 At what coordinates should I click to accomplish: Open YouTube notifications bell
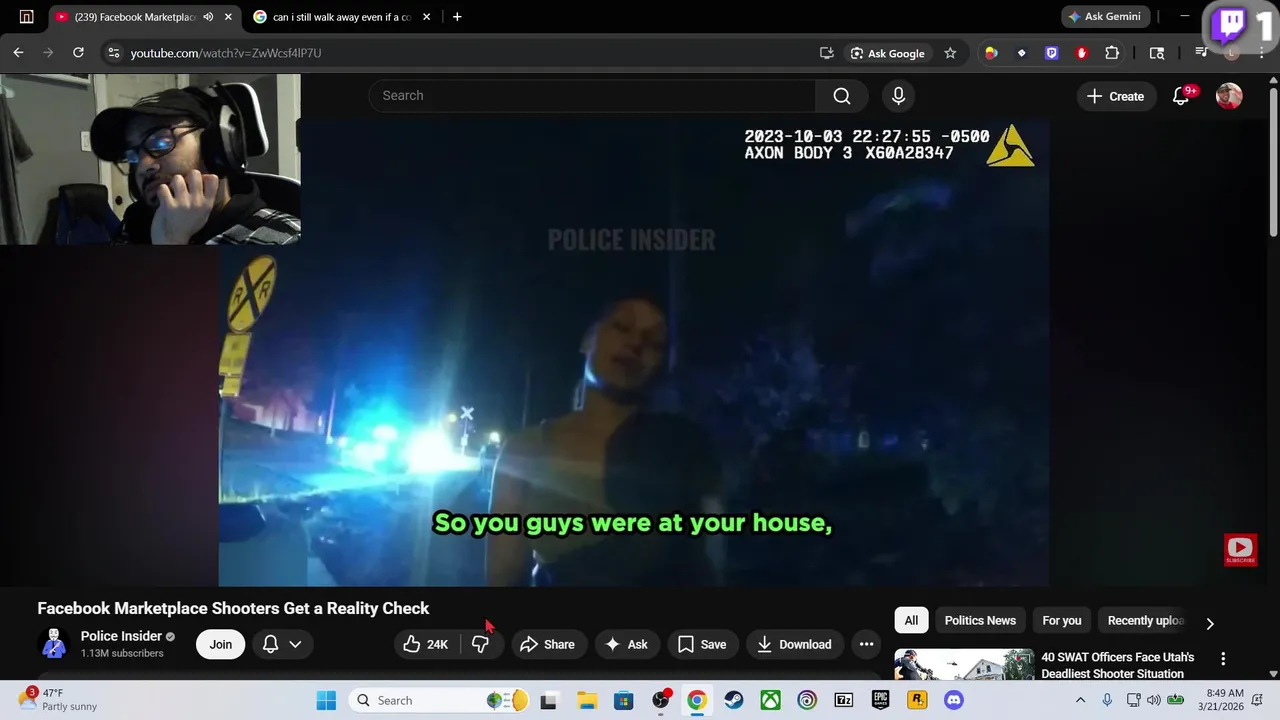[1181, 96]
